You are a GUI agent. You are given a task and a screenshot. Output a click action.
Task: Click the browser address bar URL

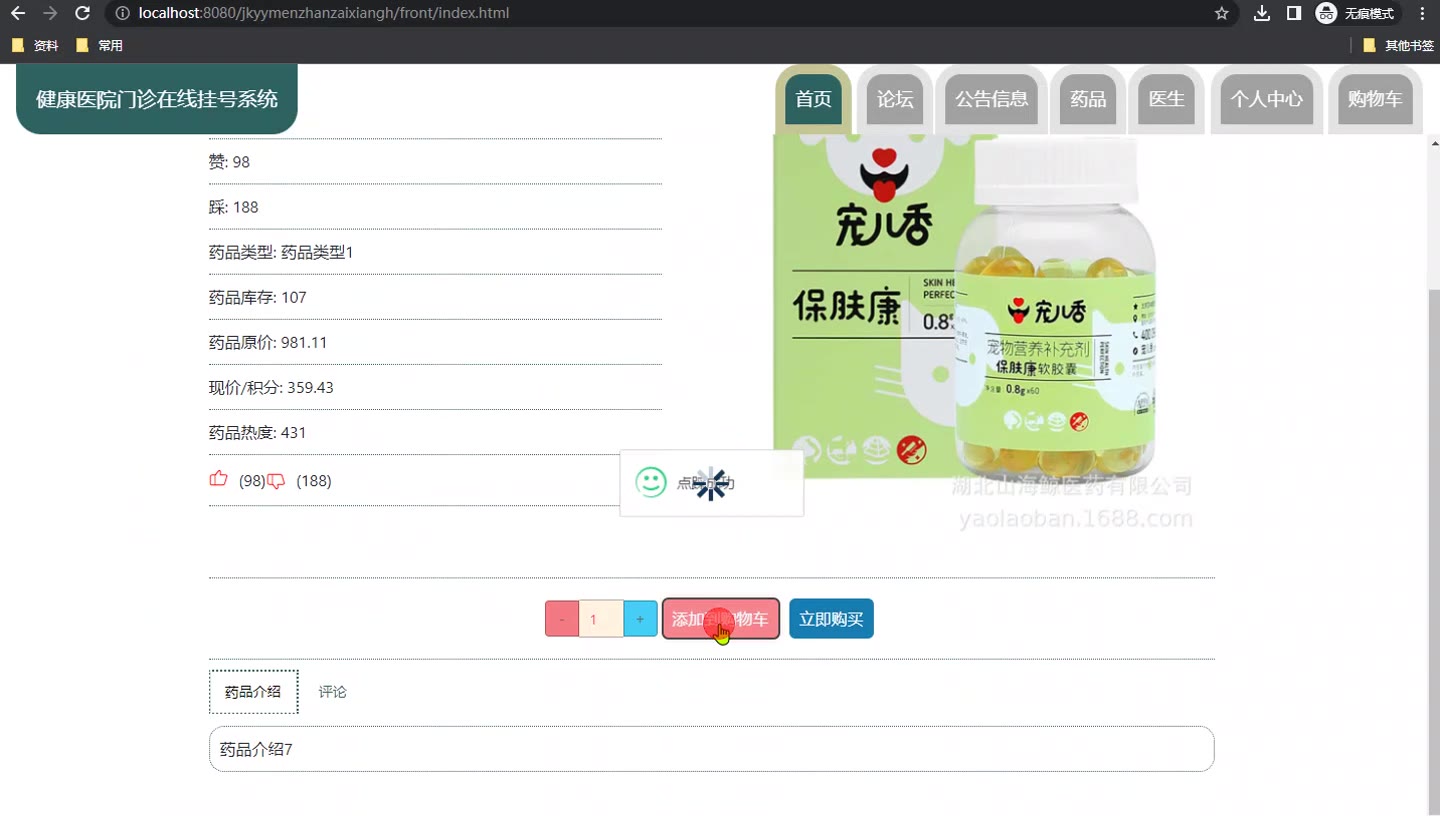(324, 13)
